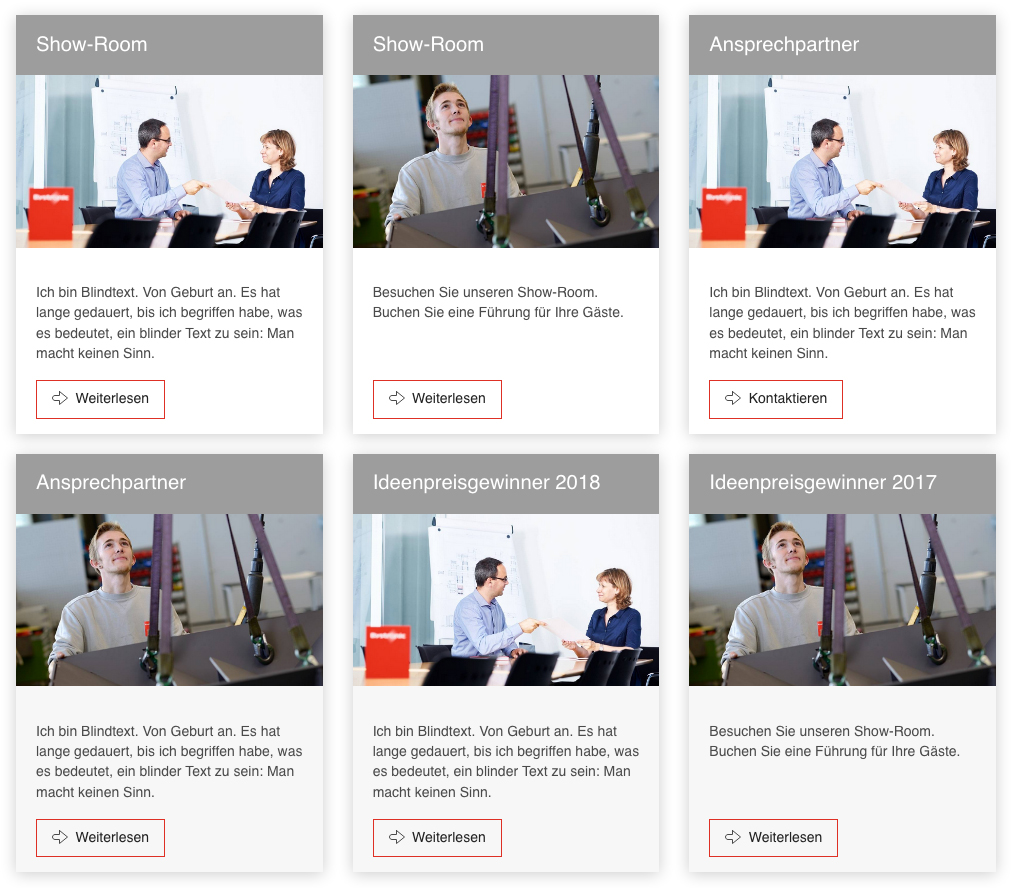This screenshot has height=888, width=1012.
Task: Click Kontaktieren button in top Ansprechpartner card
Action: [x=776, y=399]
